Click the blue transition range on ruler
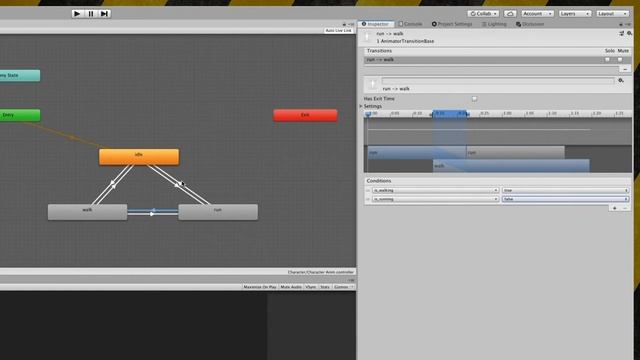 449,114
